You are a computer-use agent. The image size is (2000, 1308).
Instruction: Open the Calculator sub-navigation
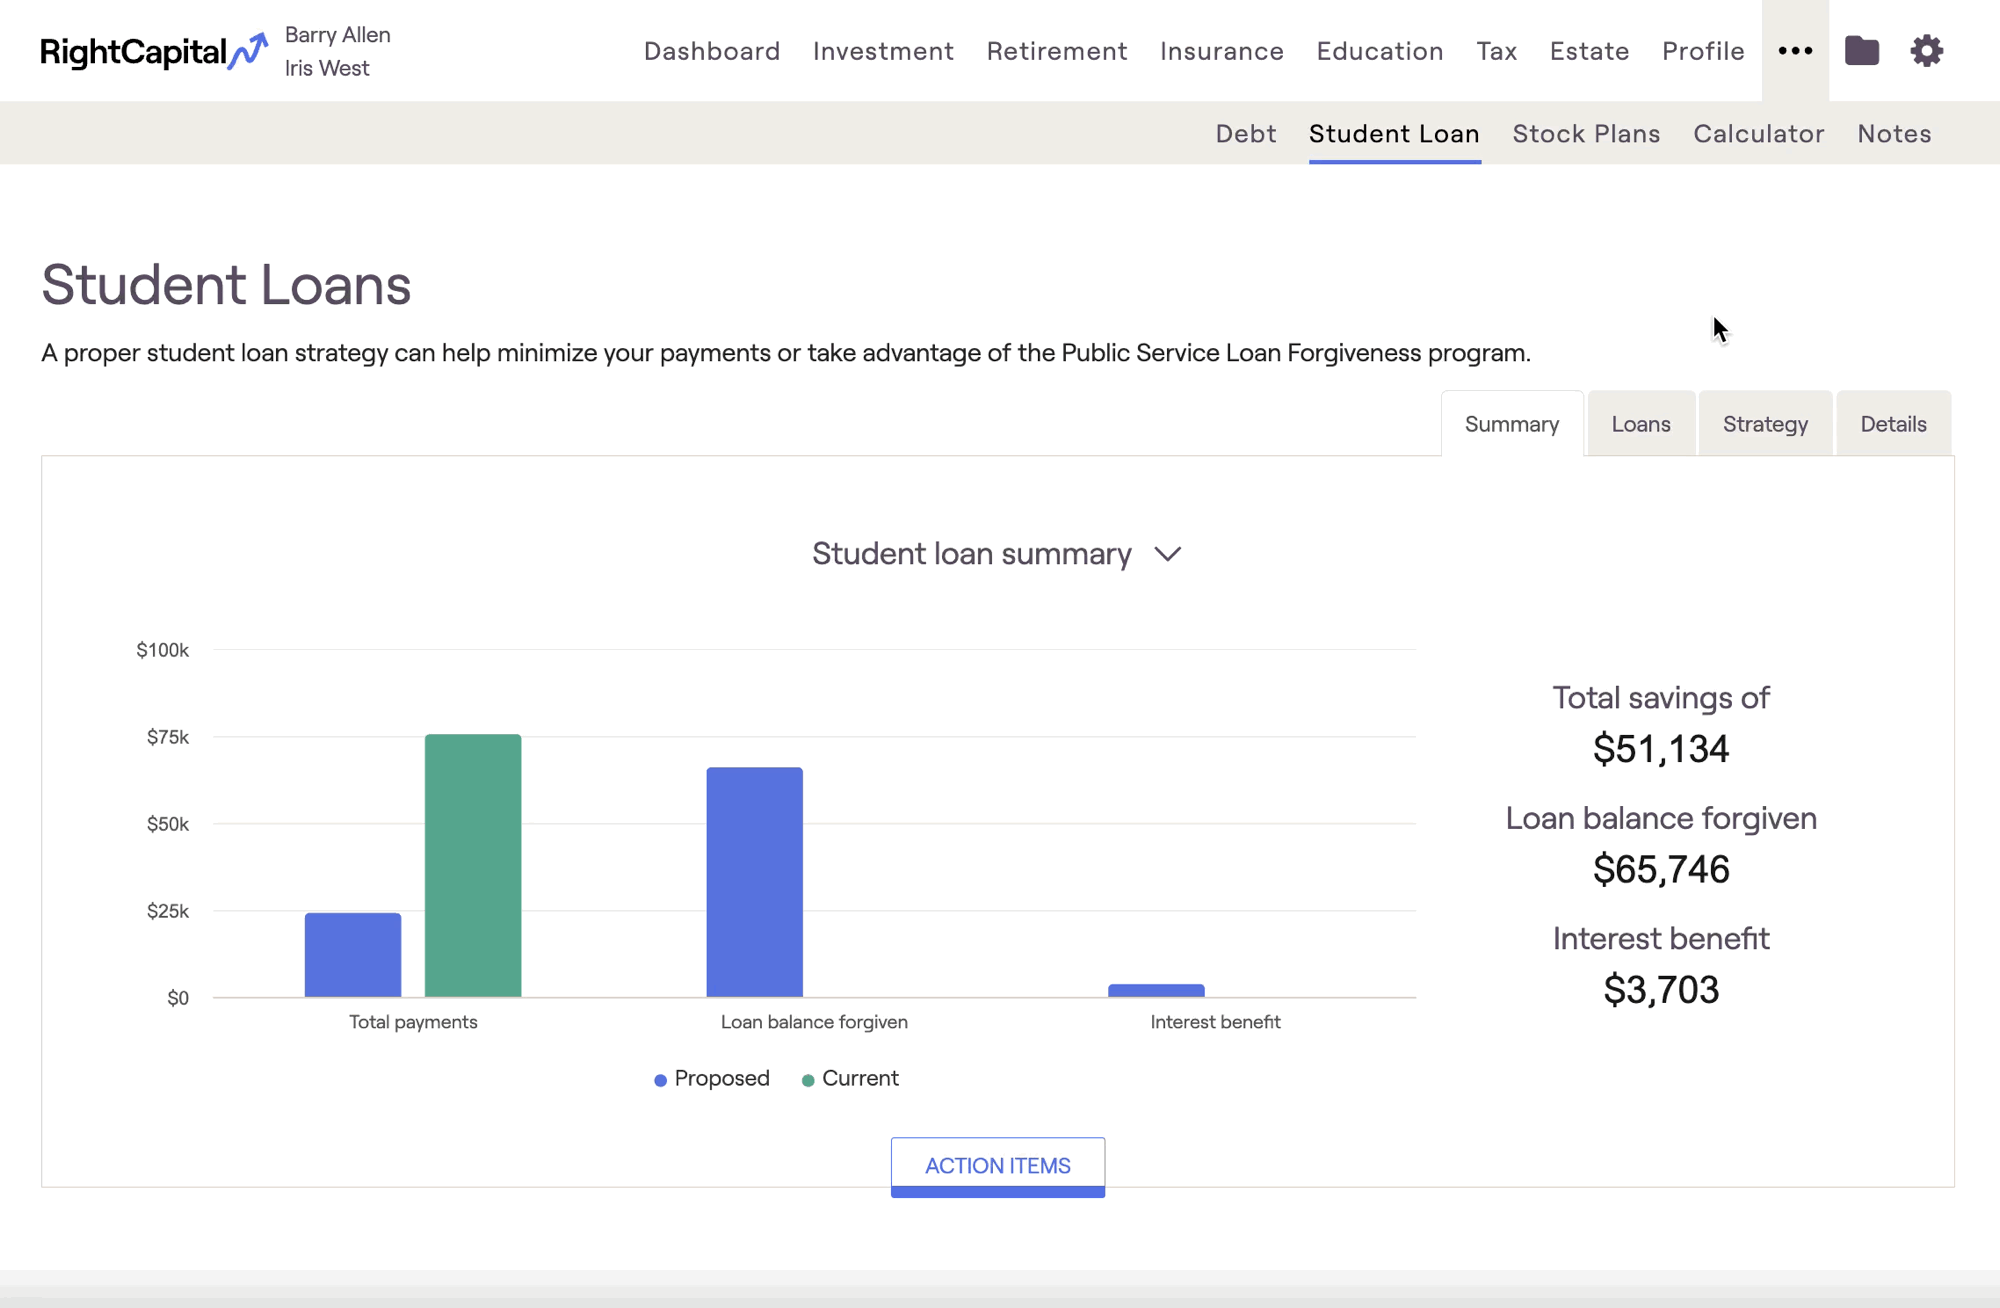(x=1758, y=134)
